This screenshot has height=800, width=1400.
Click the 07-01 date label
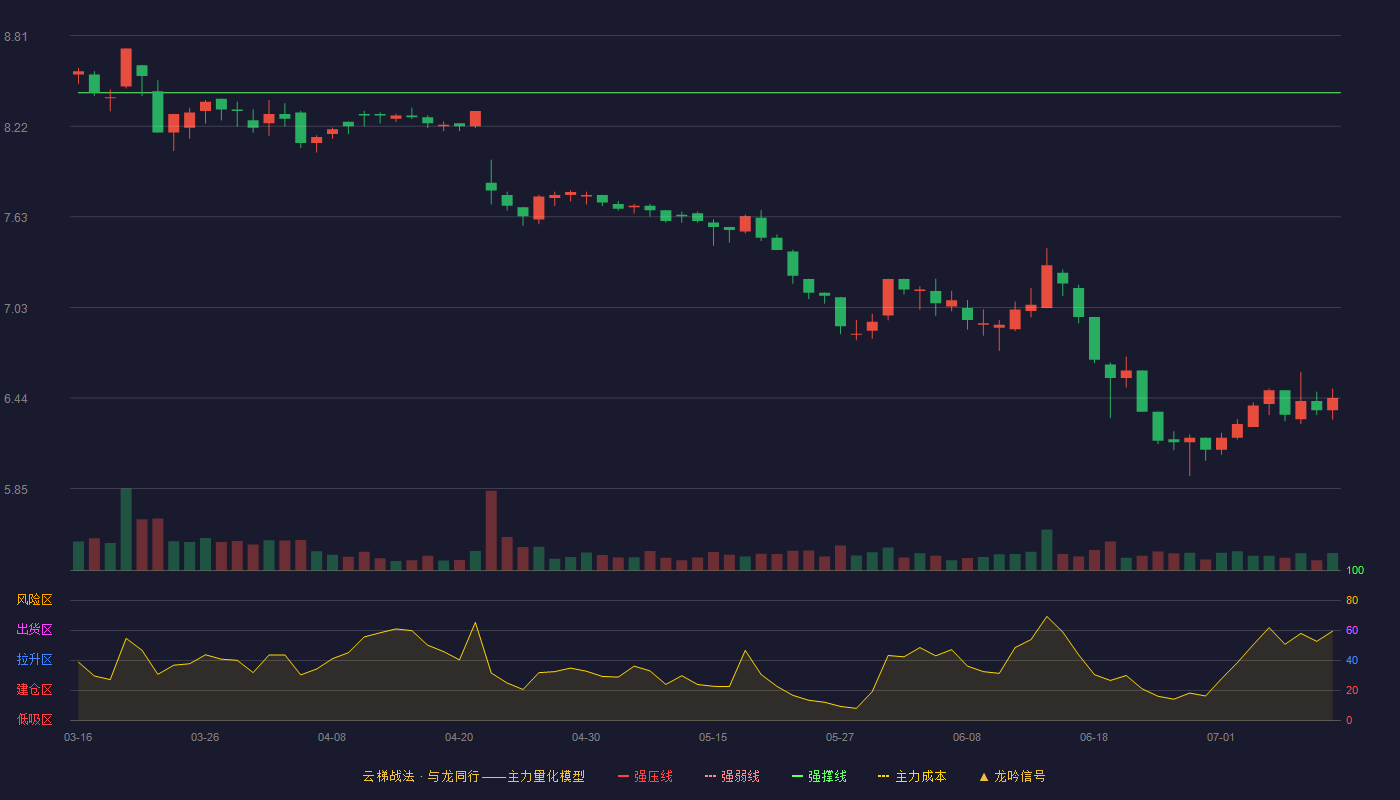click(x=1221, y=737)
